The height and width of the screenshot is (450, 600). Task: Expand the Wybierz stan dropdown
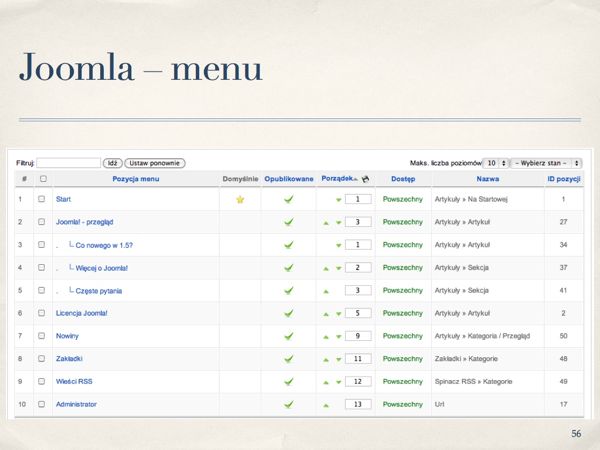(x=547, y=162)
